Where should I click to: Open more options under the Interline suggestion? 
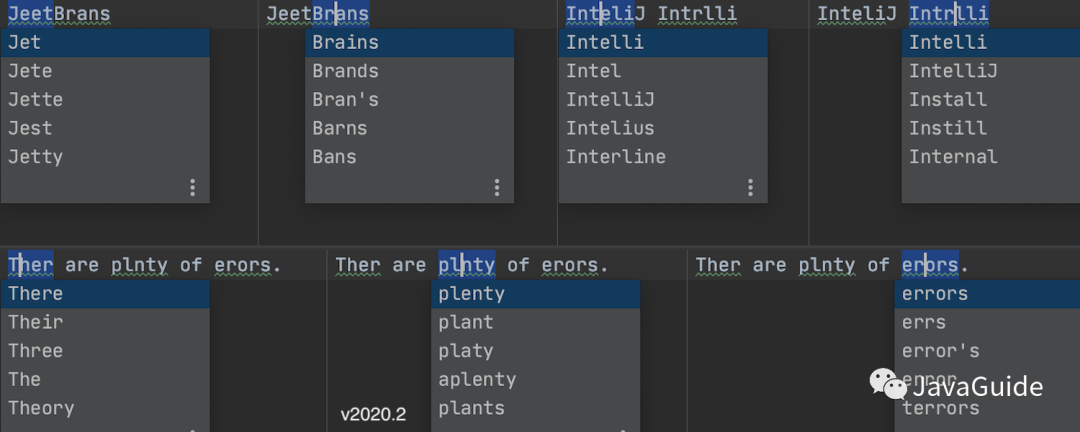[x=751, y=187]
